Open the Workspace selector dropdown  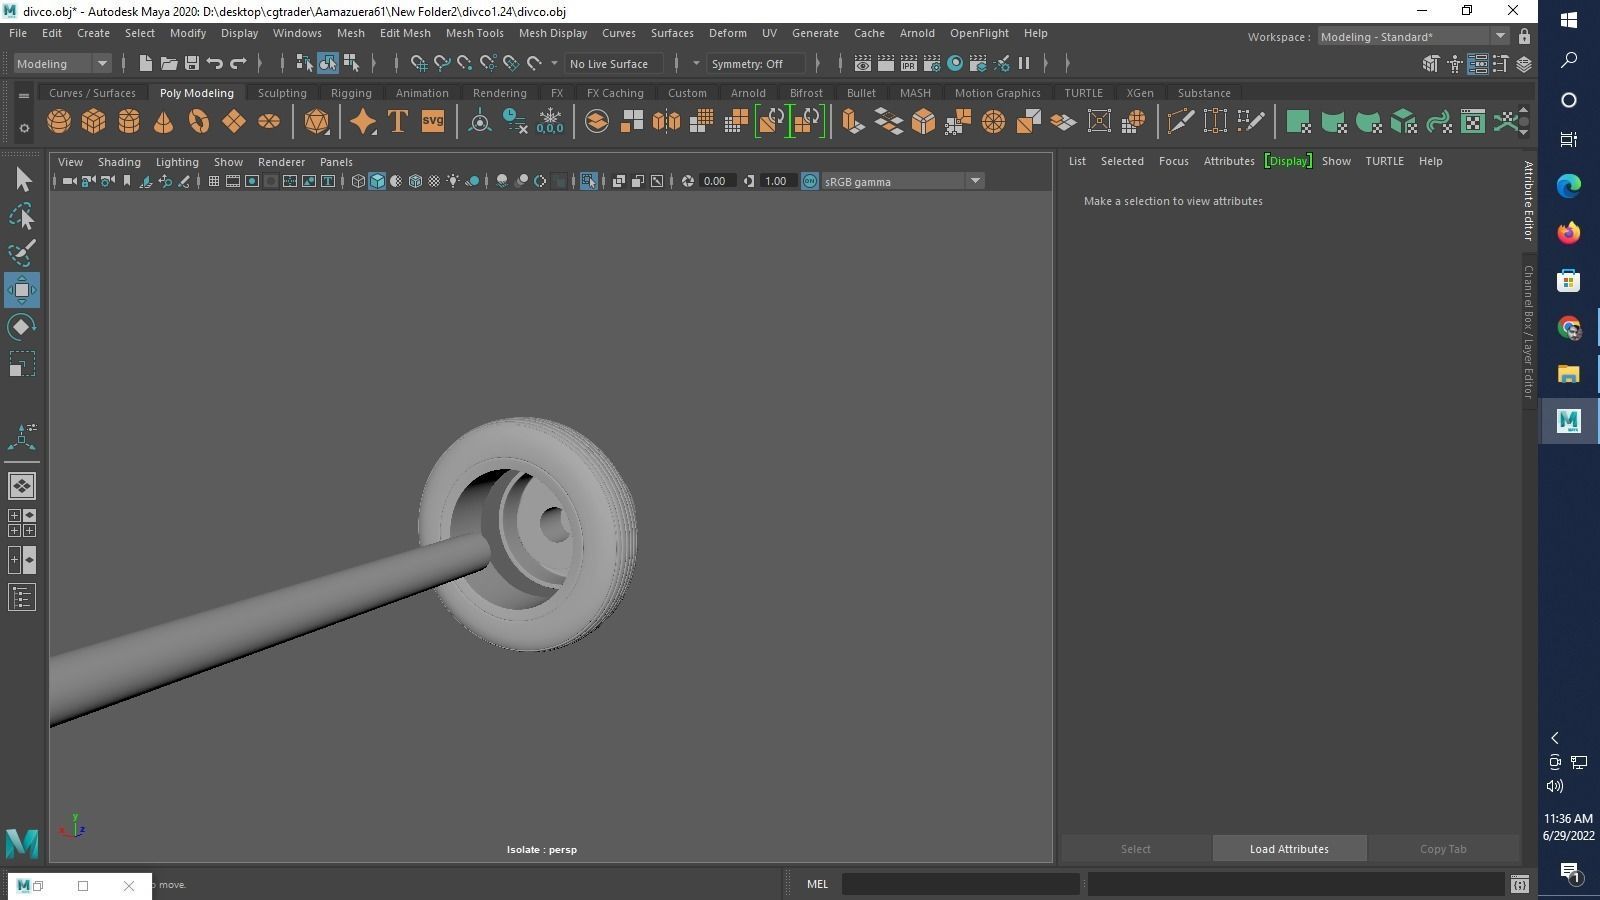pyautogui.click(x=1413, y=37)
